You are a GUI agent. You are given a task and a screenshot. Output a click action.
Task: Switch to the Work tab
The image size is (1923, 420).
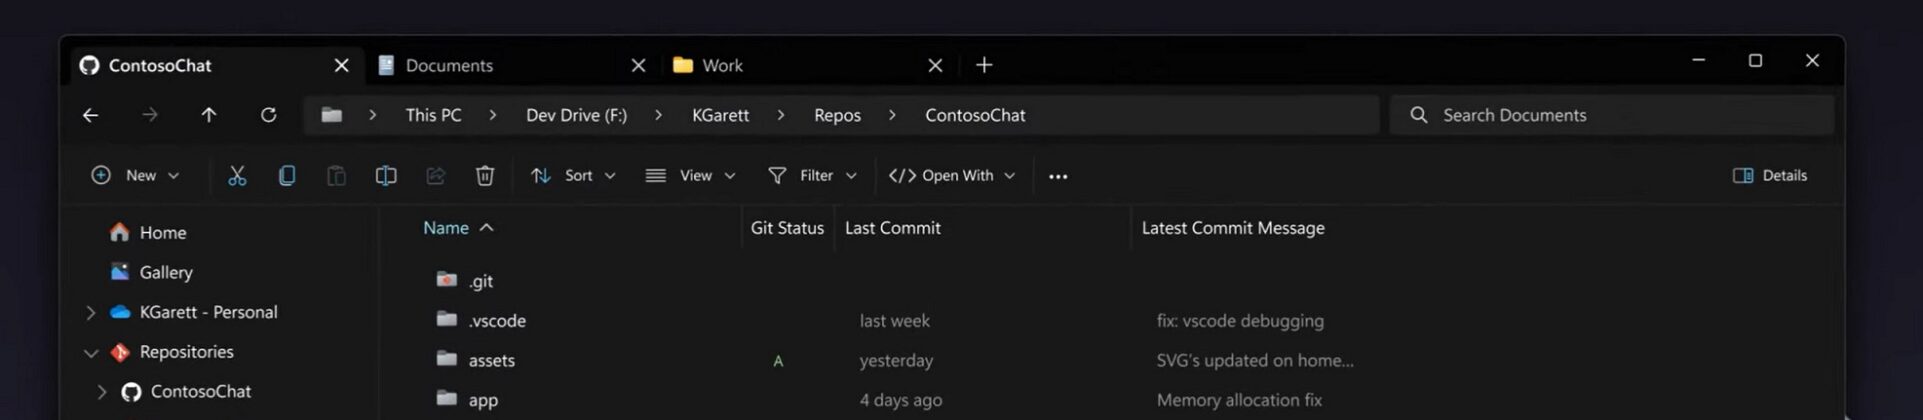(794, 65)
